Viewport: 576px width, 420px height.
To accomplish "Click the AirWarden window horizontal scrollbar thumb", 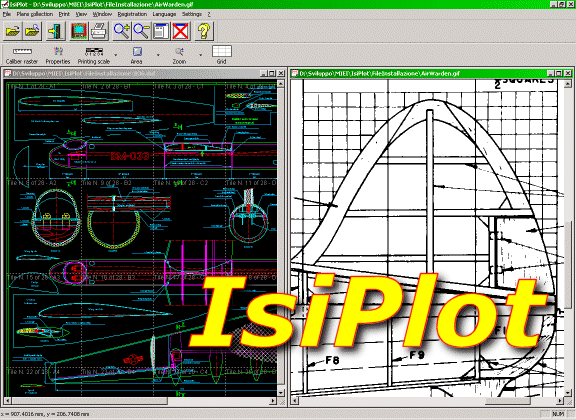I will 507,401.
